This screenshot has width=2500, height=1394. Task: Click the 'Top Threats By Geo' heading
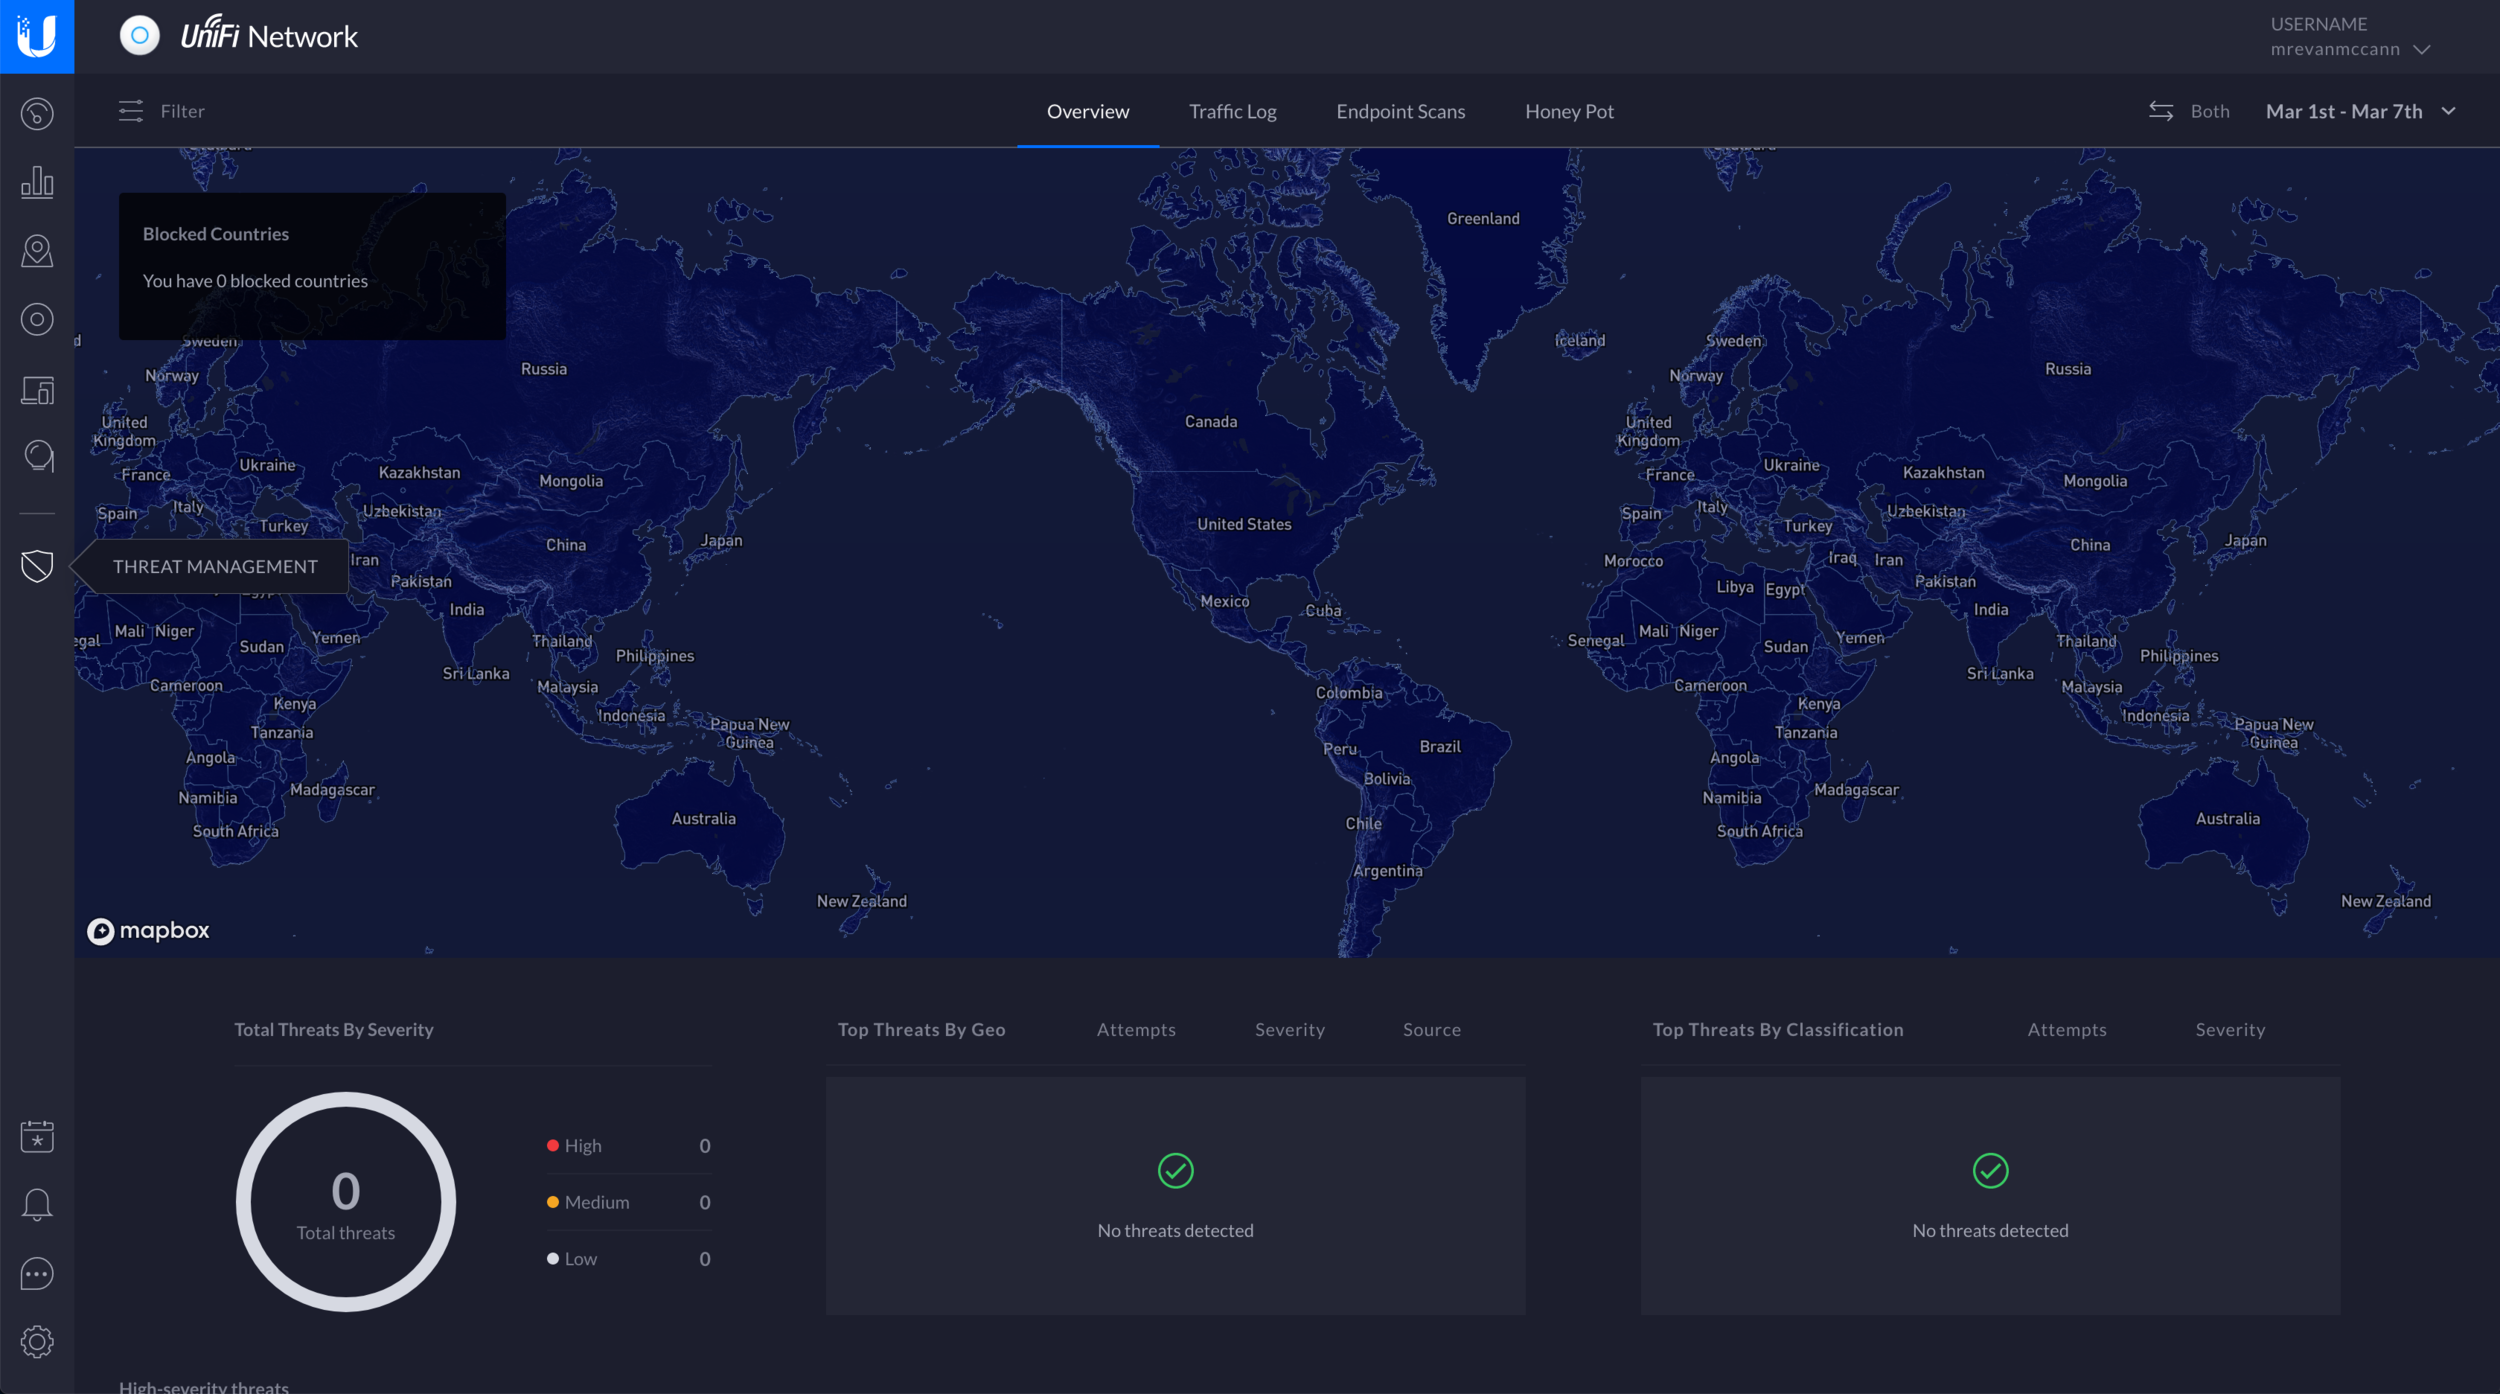pyautogui.click(x=921, y=1030)
